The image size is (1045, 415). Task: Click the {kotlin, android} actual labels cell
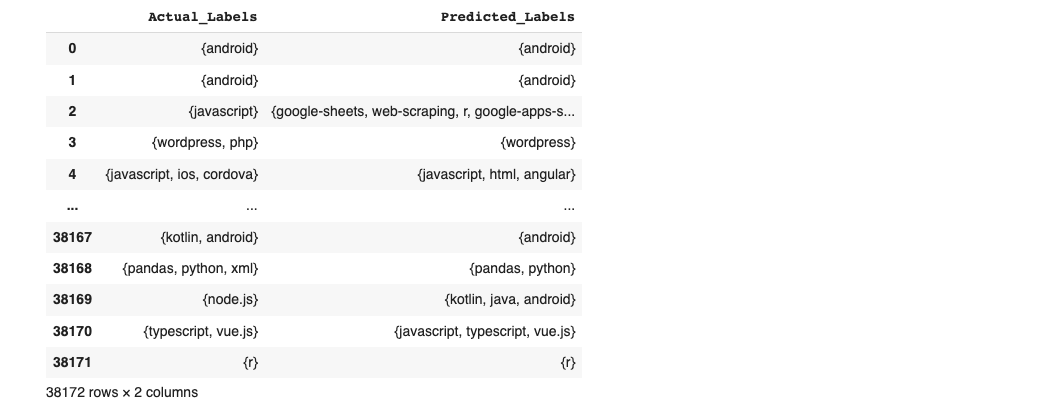209,238
